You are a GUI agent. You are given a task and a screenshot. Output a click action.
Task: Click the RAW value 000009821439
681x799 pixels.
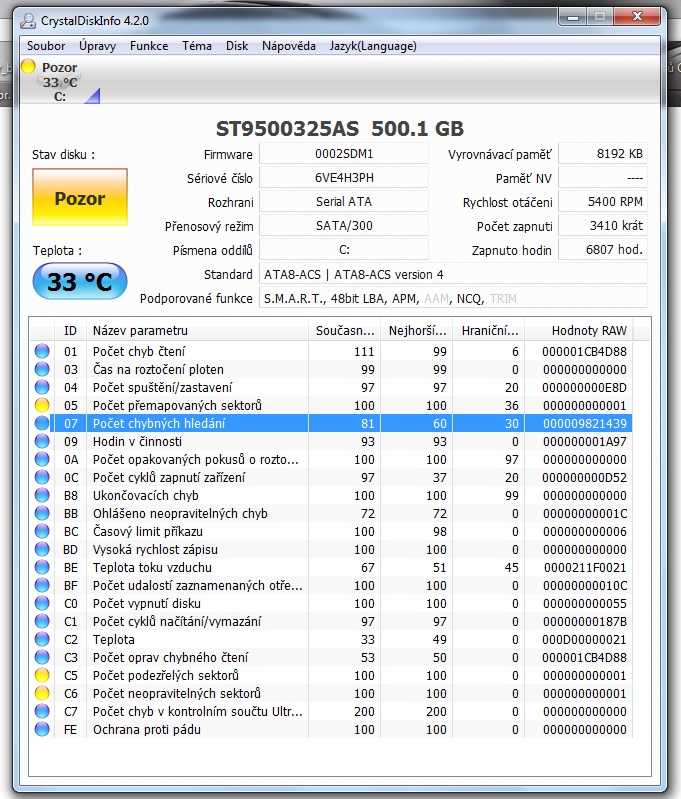pos(585,423)
